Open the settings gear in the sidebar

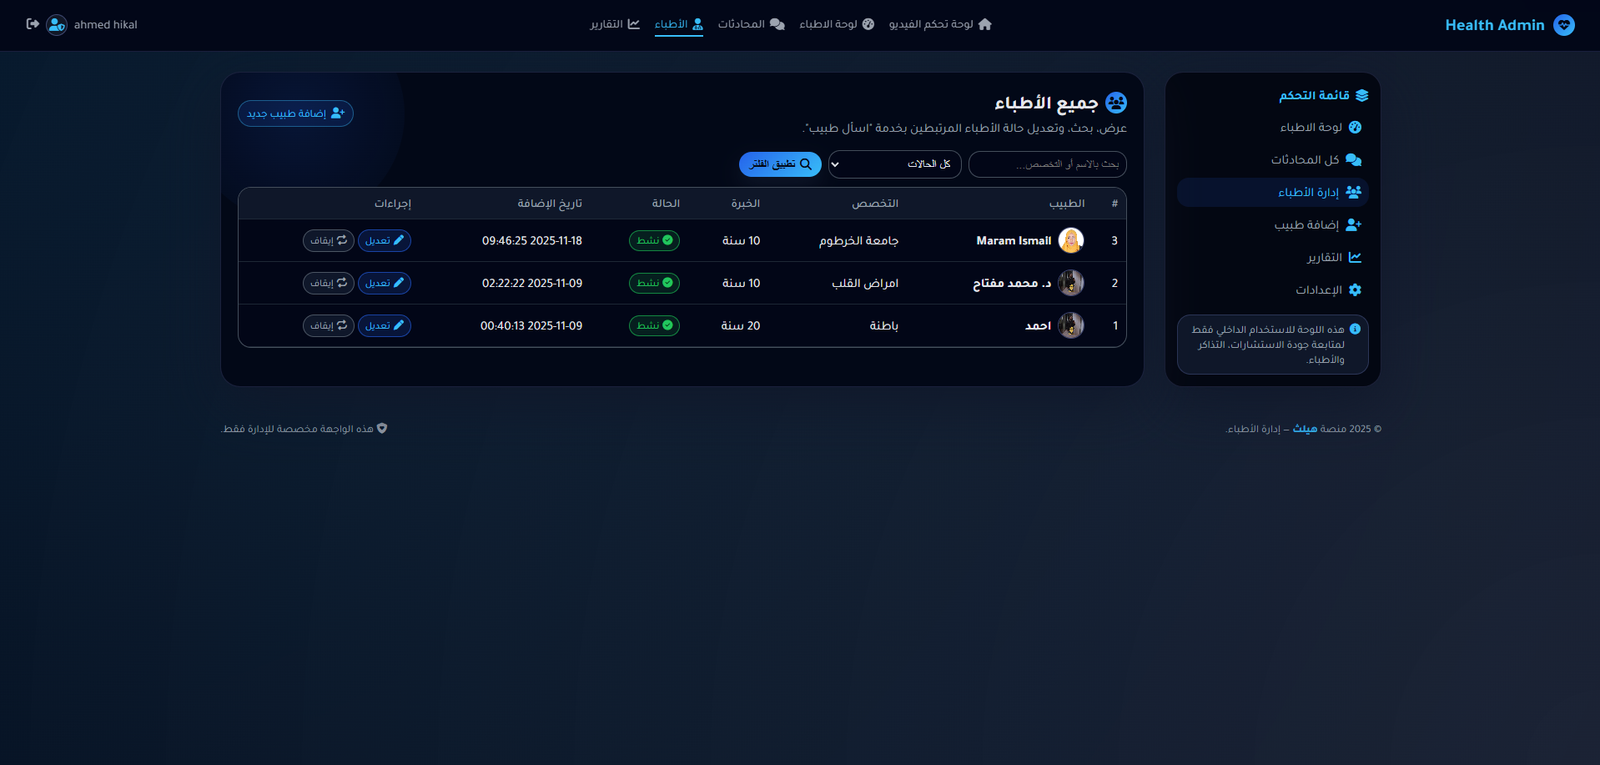coord(1355,290)
